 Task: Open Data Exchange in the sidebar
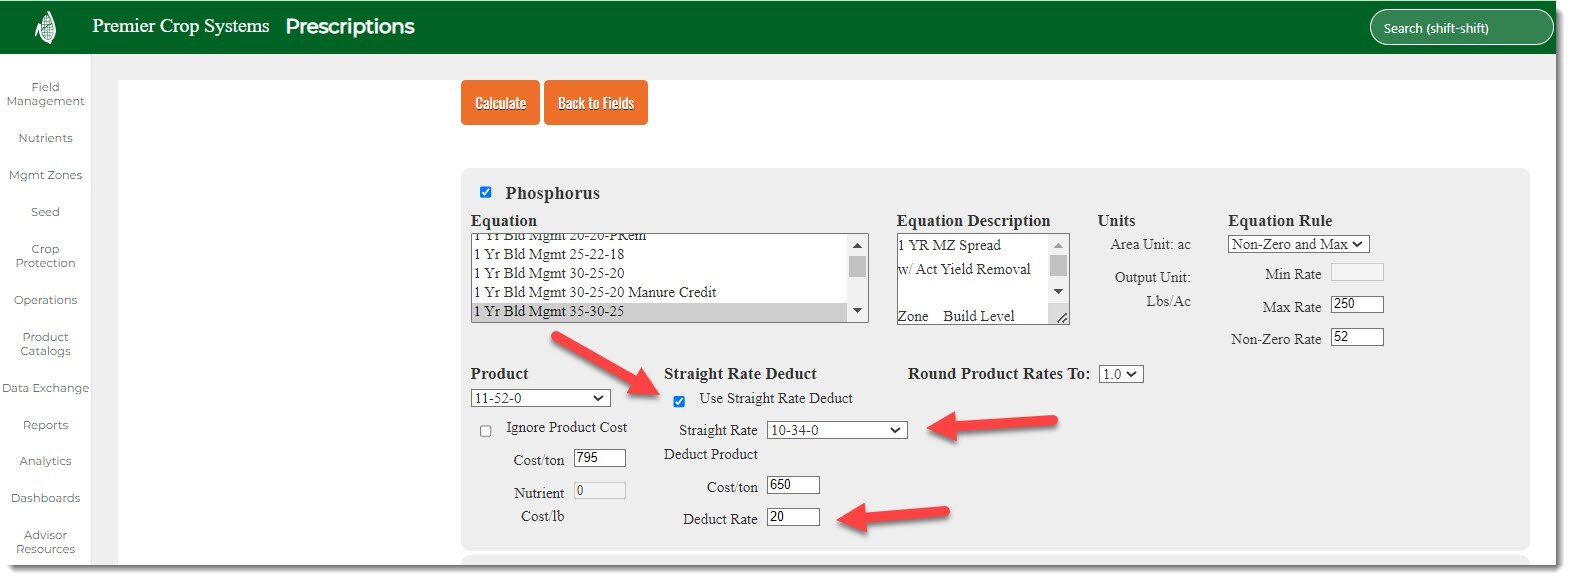45,388
